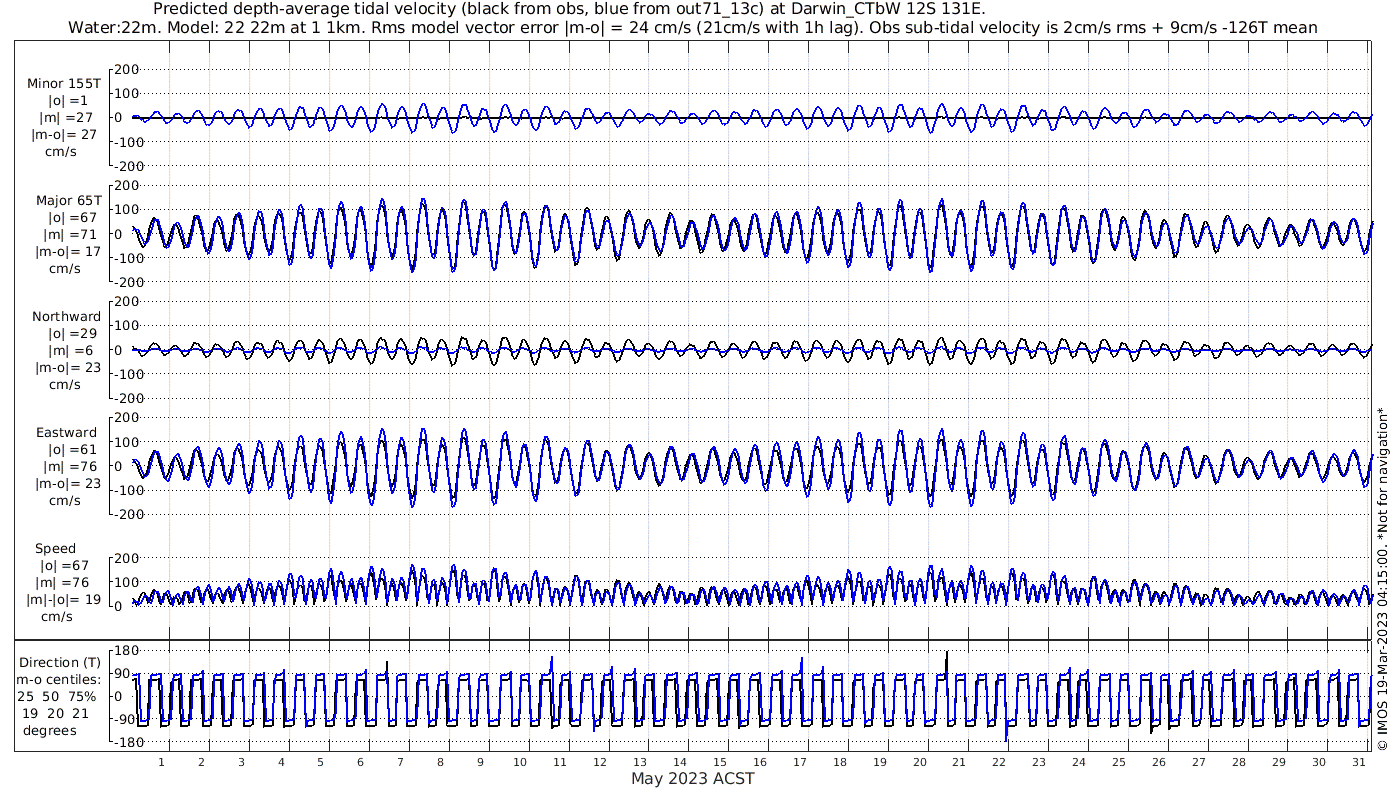The width and height of the screenshot is (1400, 800).
Task: Select the "Direction (T)" panel label
Action: coord(60,662)
